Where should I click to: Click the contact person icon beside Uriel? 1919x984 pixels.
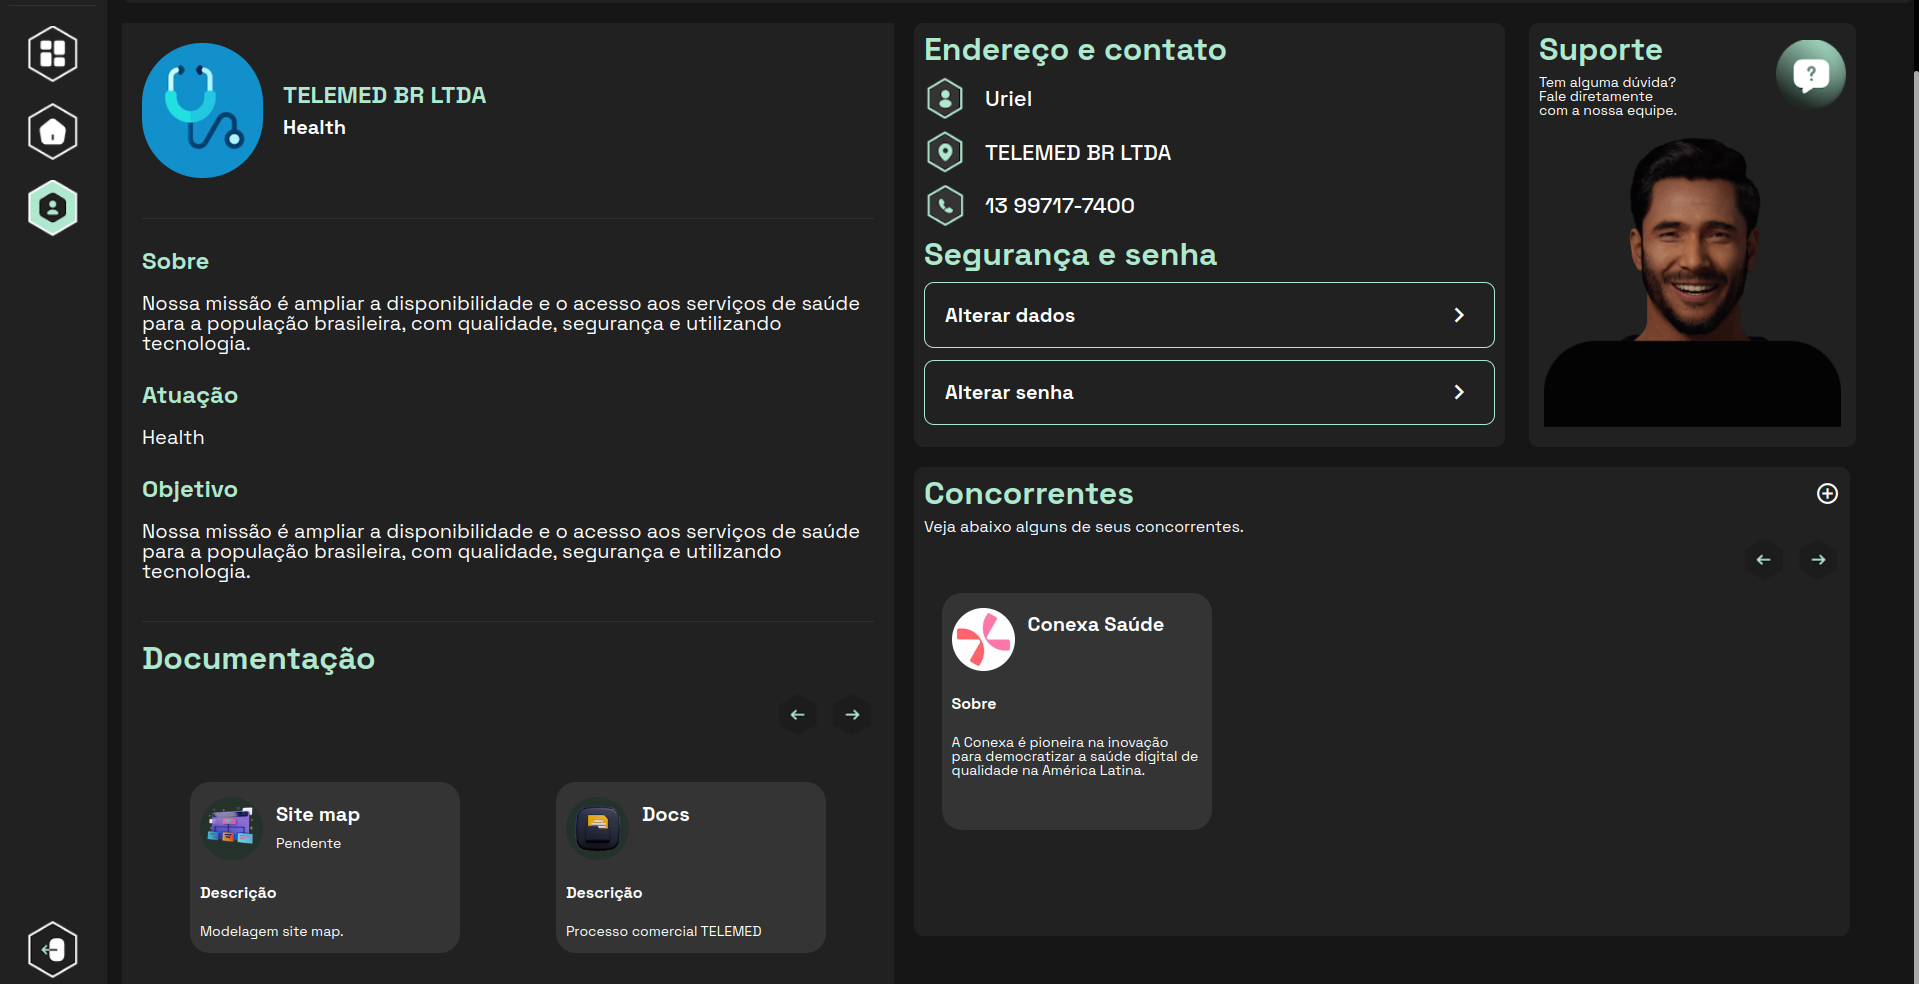point(945,98)
